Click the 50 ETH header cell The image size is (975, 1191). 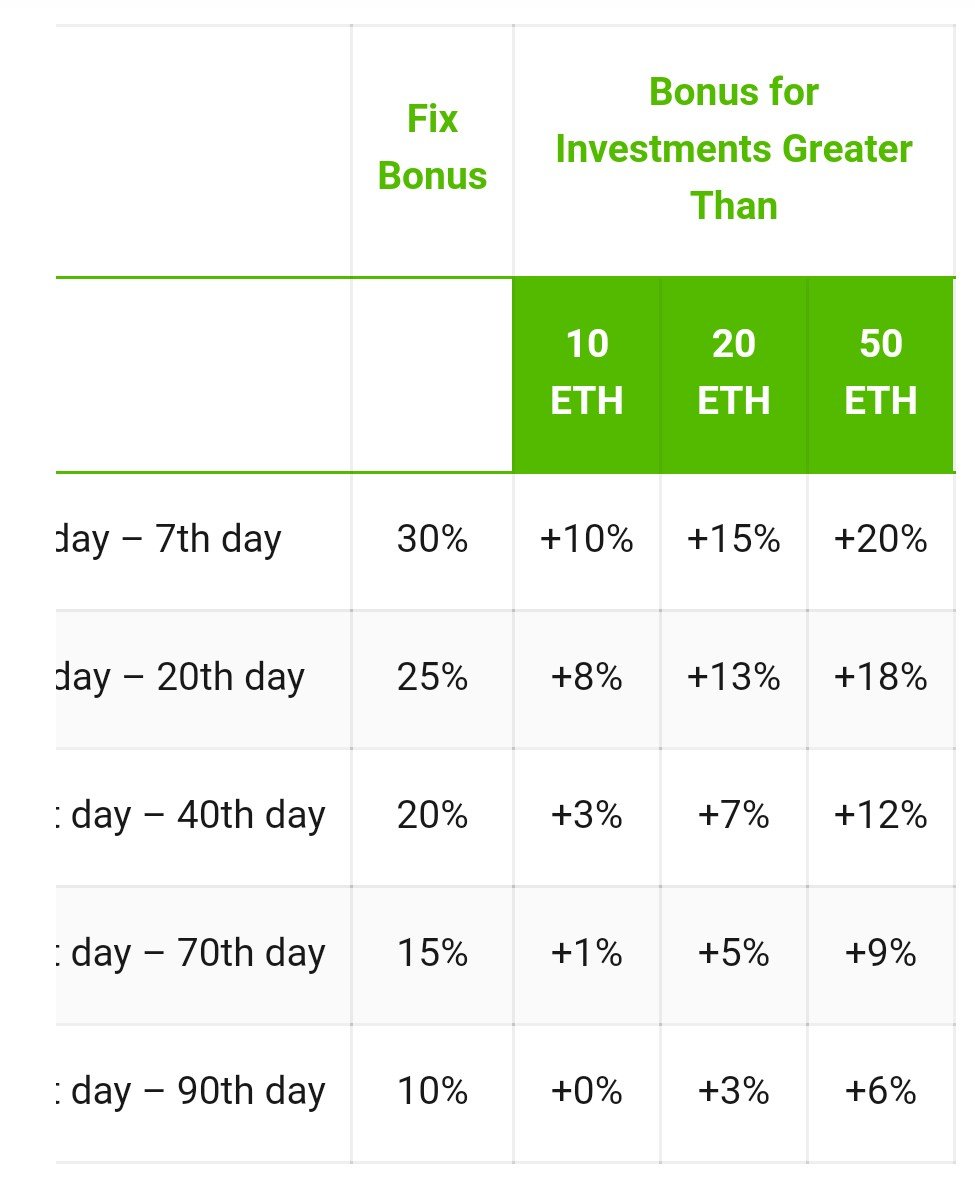click(881, 372)
